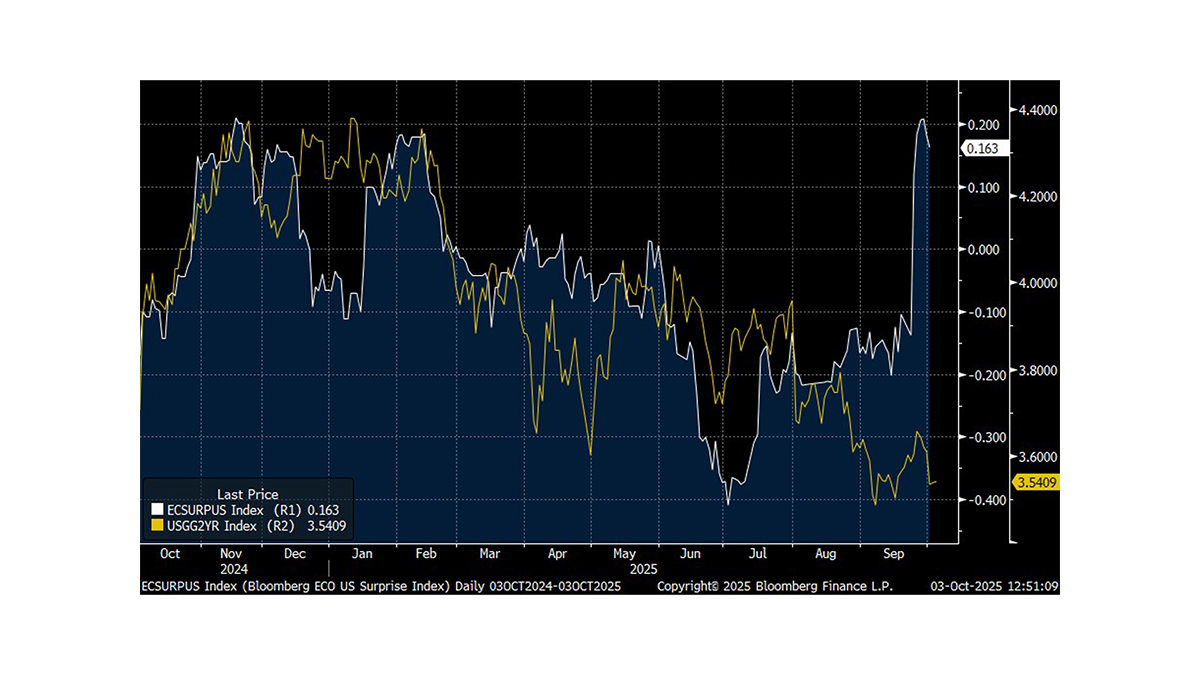Click the yellow USGG2YR legend color swatch
This screenshot has height=675, width=1200.
pos(156,524)
